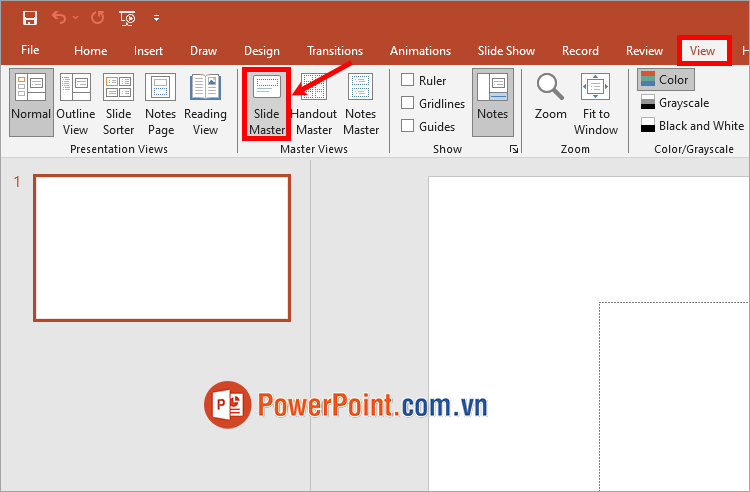Screen dimensions: 750x492
Task: Select Black and White mode
Action: 692,125
